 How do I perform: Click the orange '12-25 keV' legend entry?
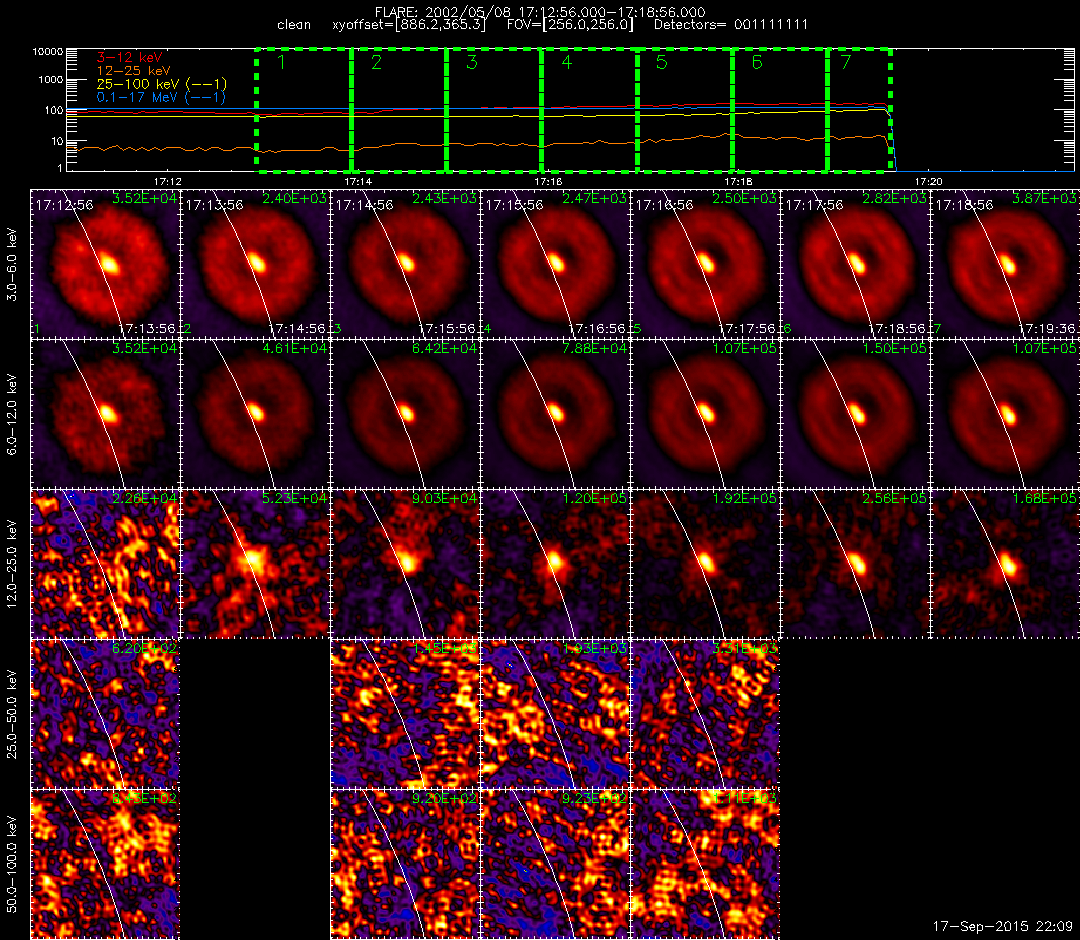pyautogui.click(x=133, y=71)
